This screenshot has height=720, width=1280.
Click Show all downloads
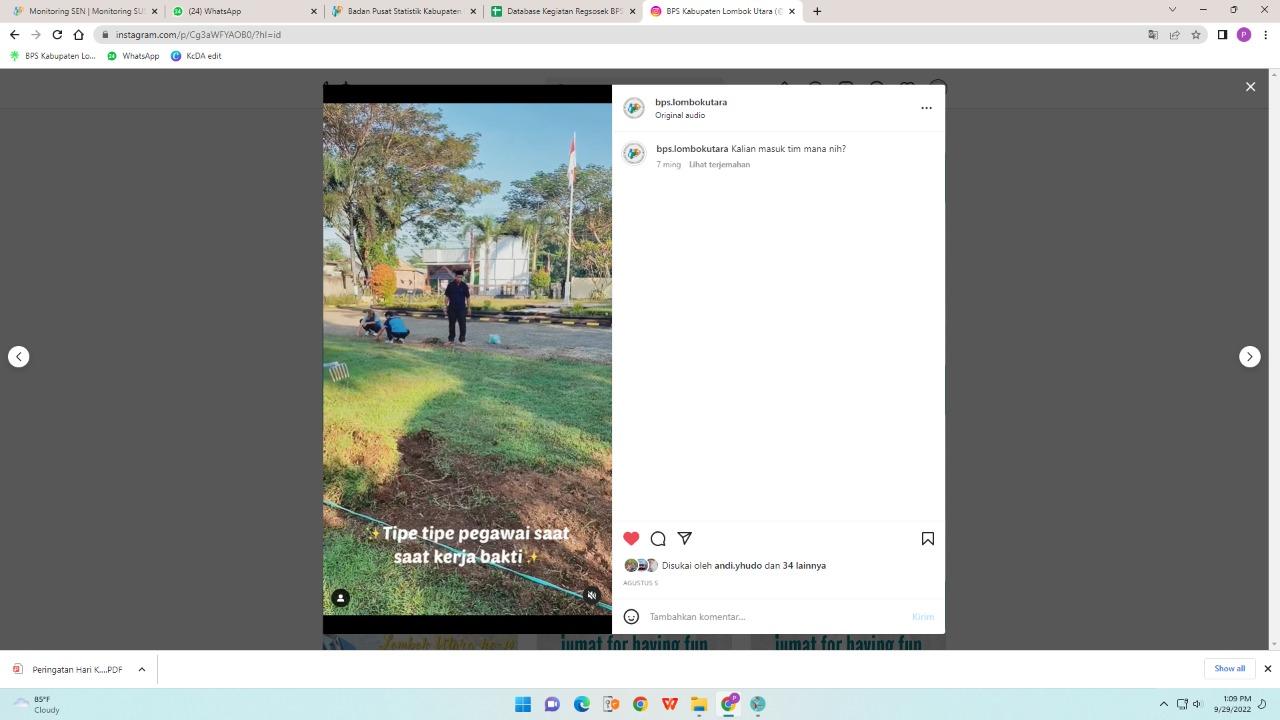(x=1230, y=668)
